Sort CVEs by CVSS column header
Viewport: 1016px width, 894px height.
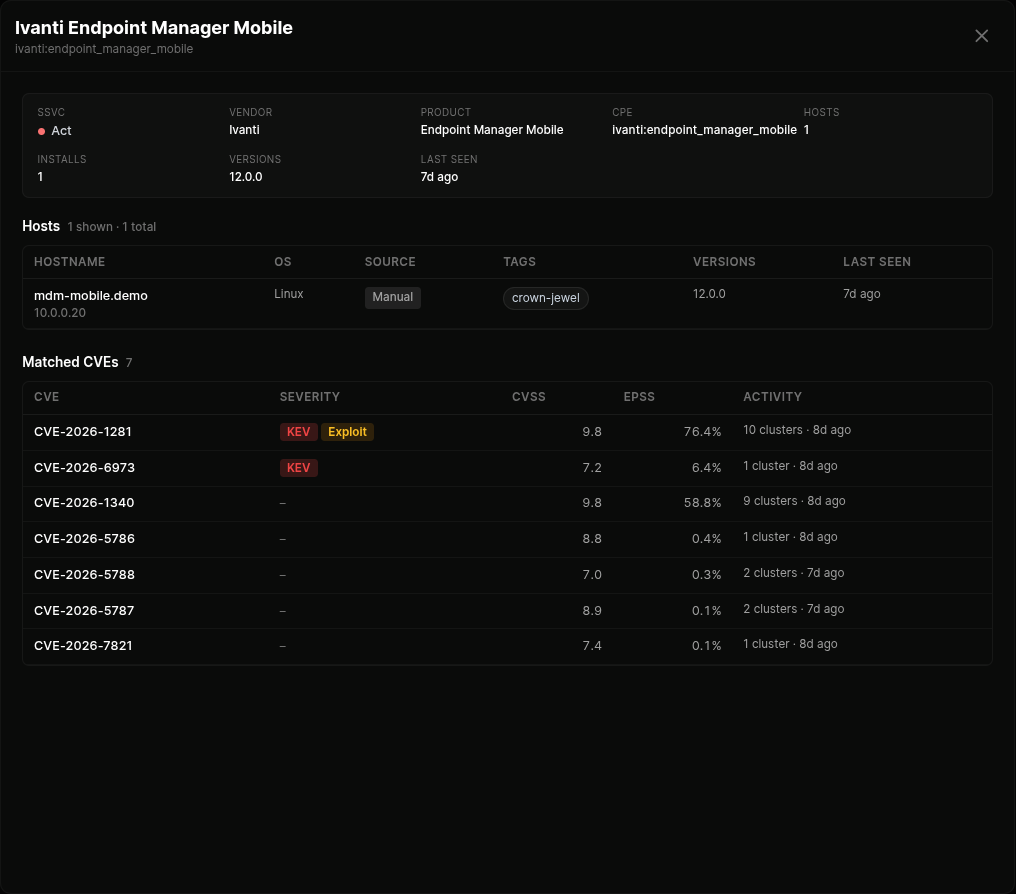[x=529, y=396]
